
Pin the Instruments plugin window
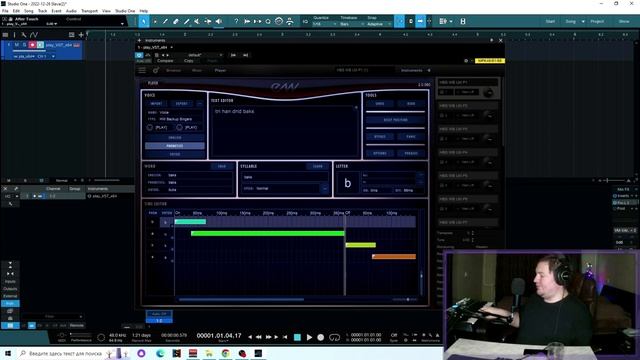[491, 40]
